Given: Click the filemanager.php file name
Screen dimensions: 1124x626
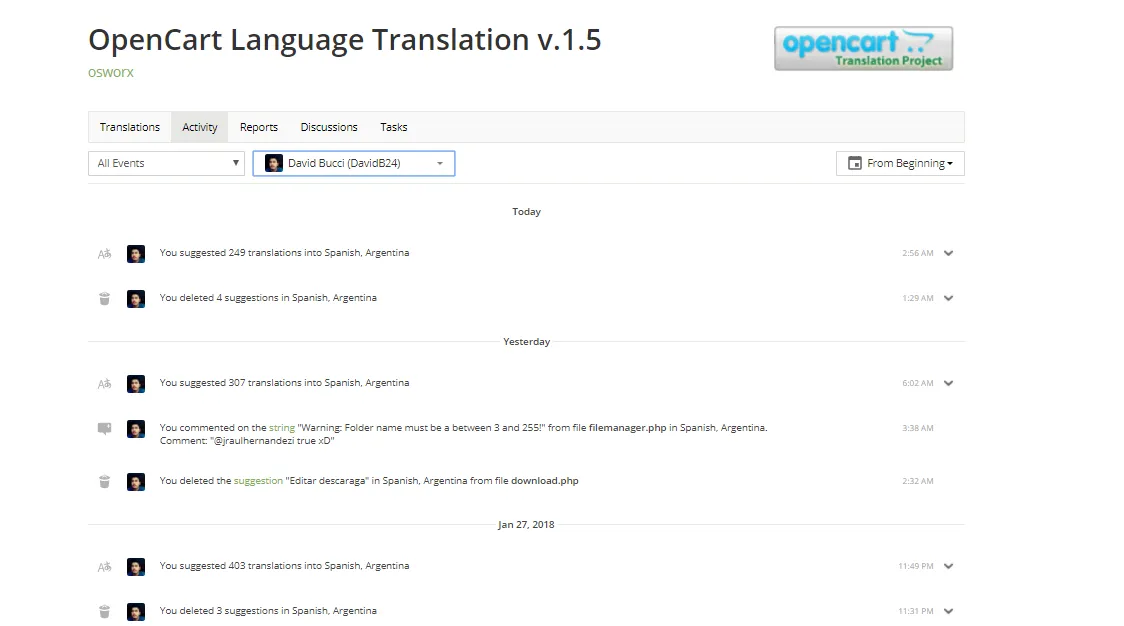Looking at the screenshot, I should tap(628, 428).
